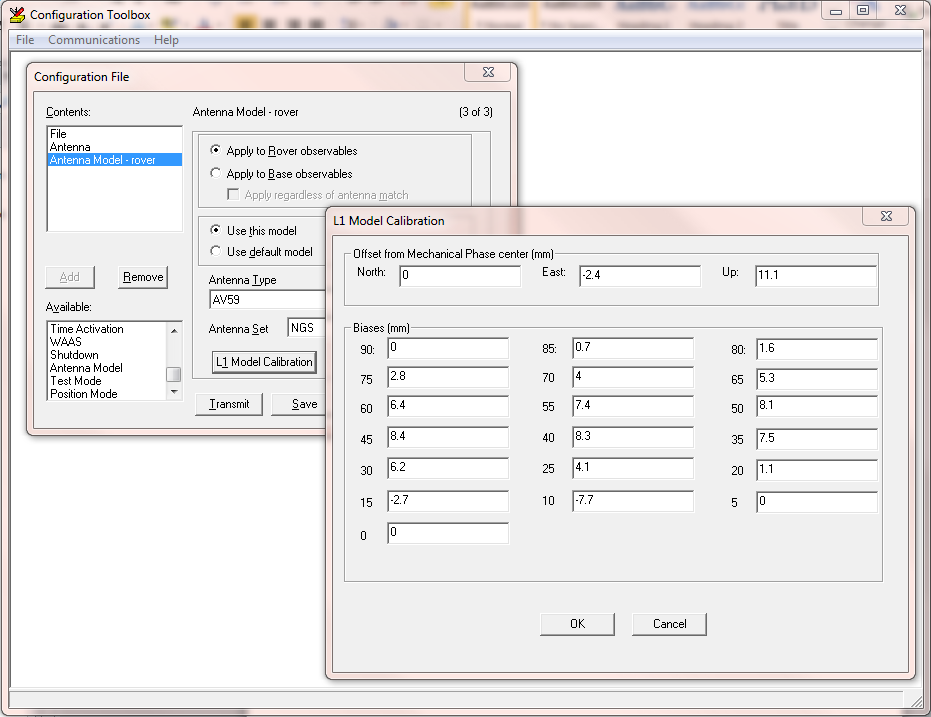
Task: Open the Communications menu
Action: click(x=94, y=40)
